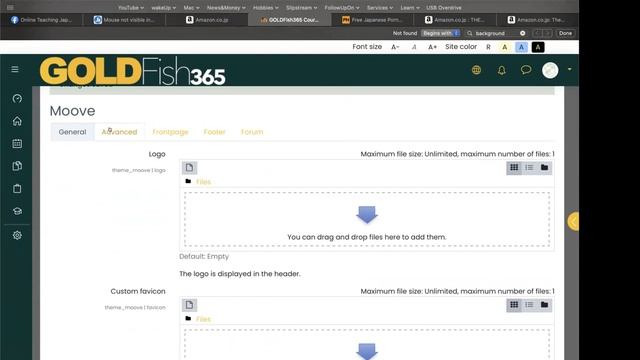Screen dimensions: 640x360
Task: Open Files folder link under Custom favicon
Action: 203,319
